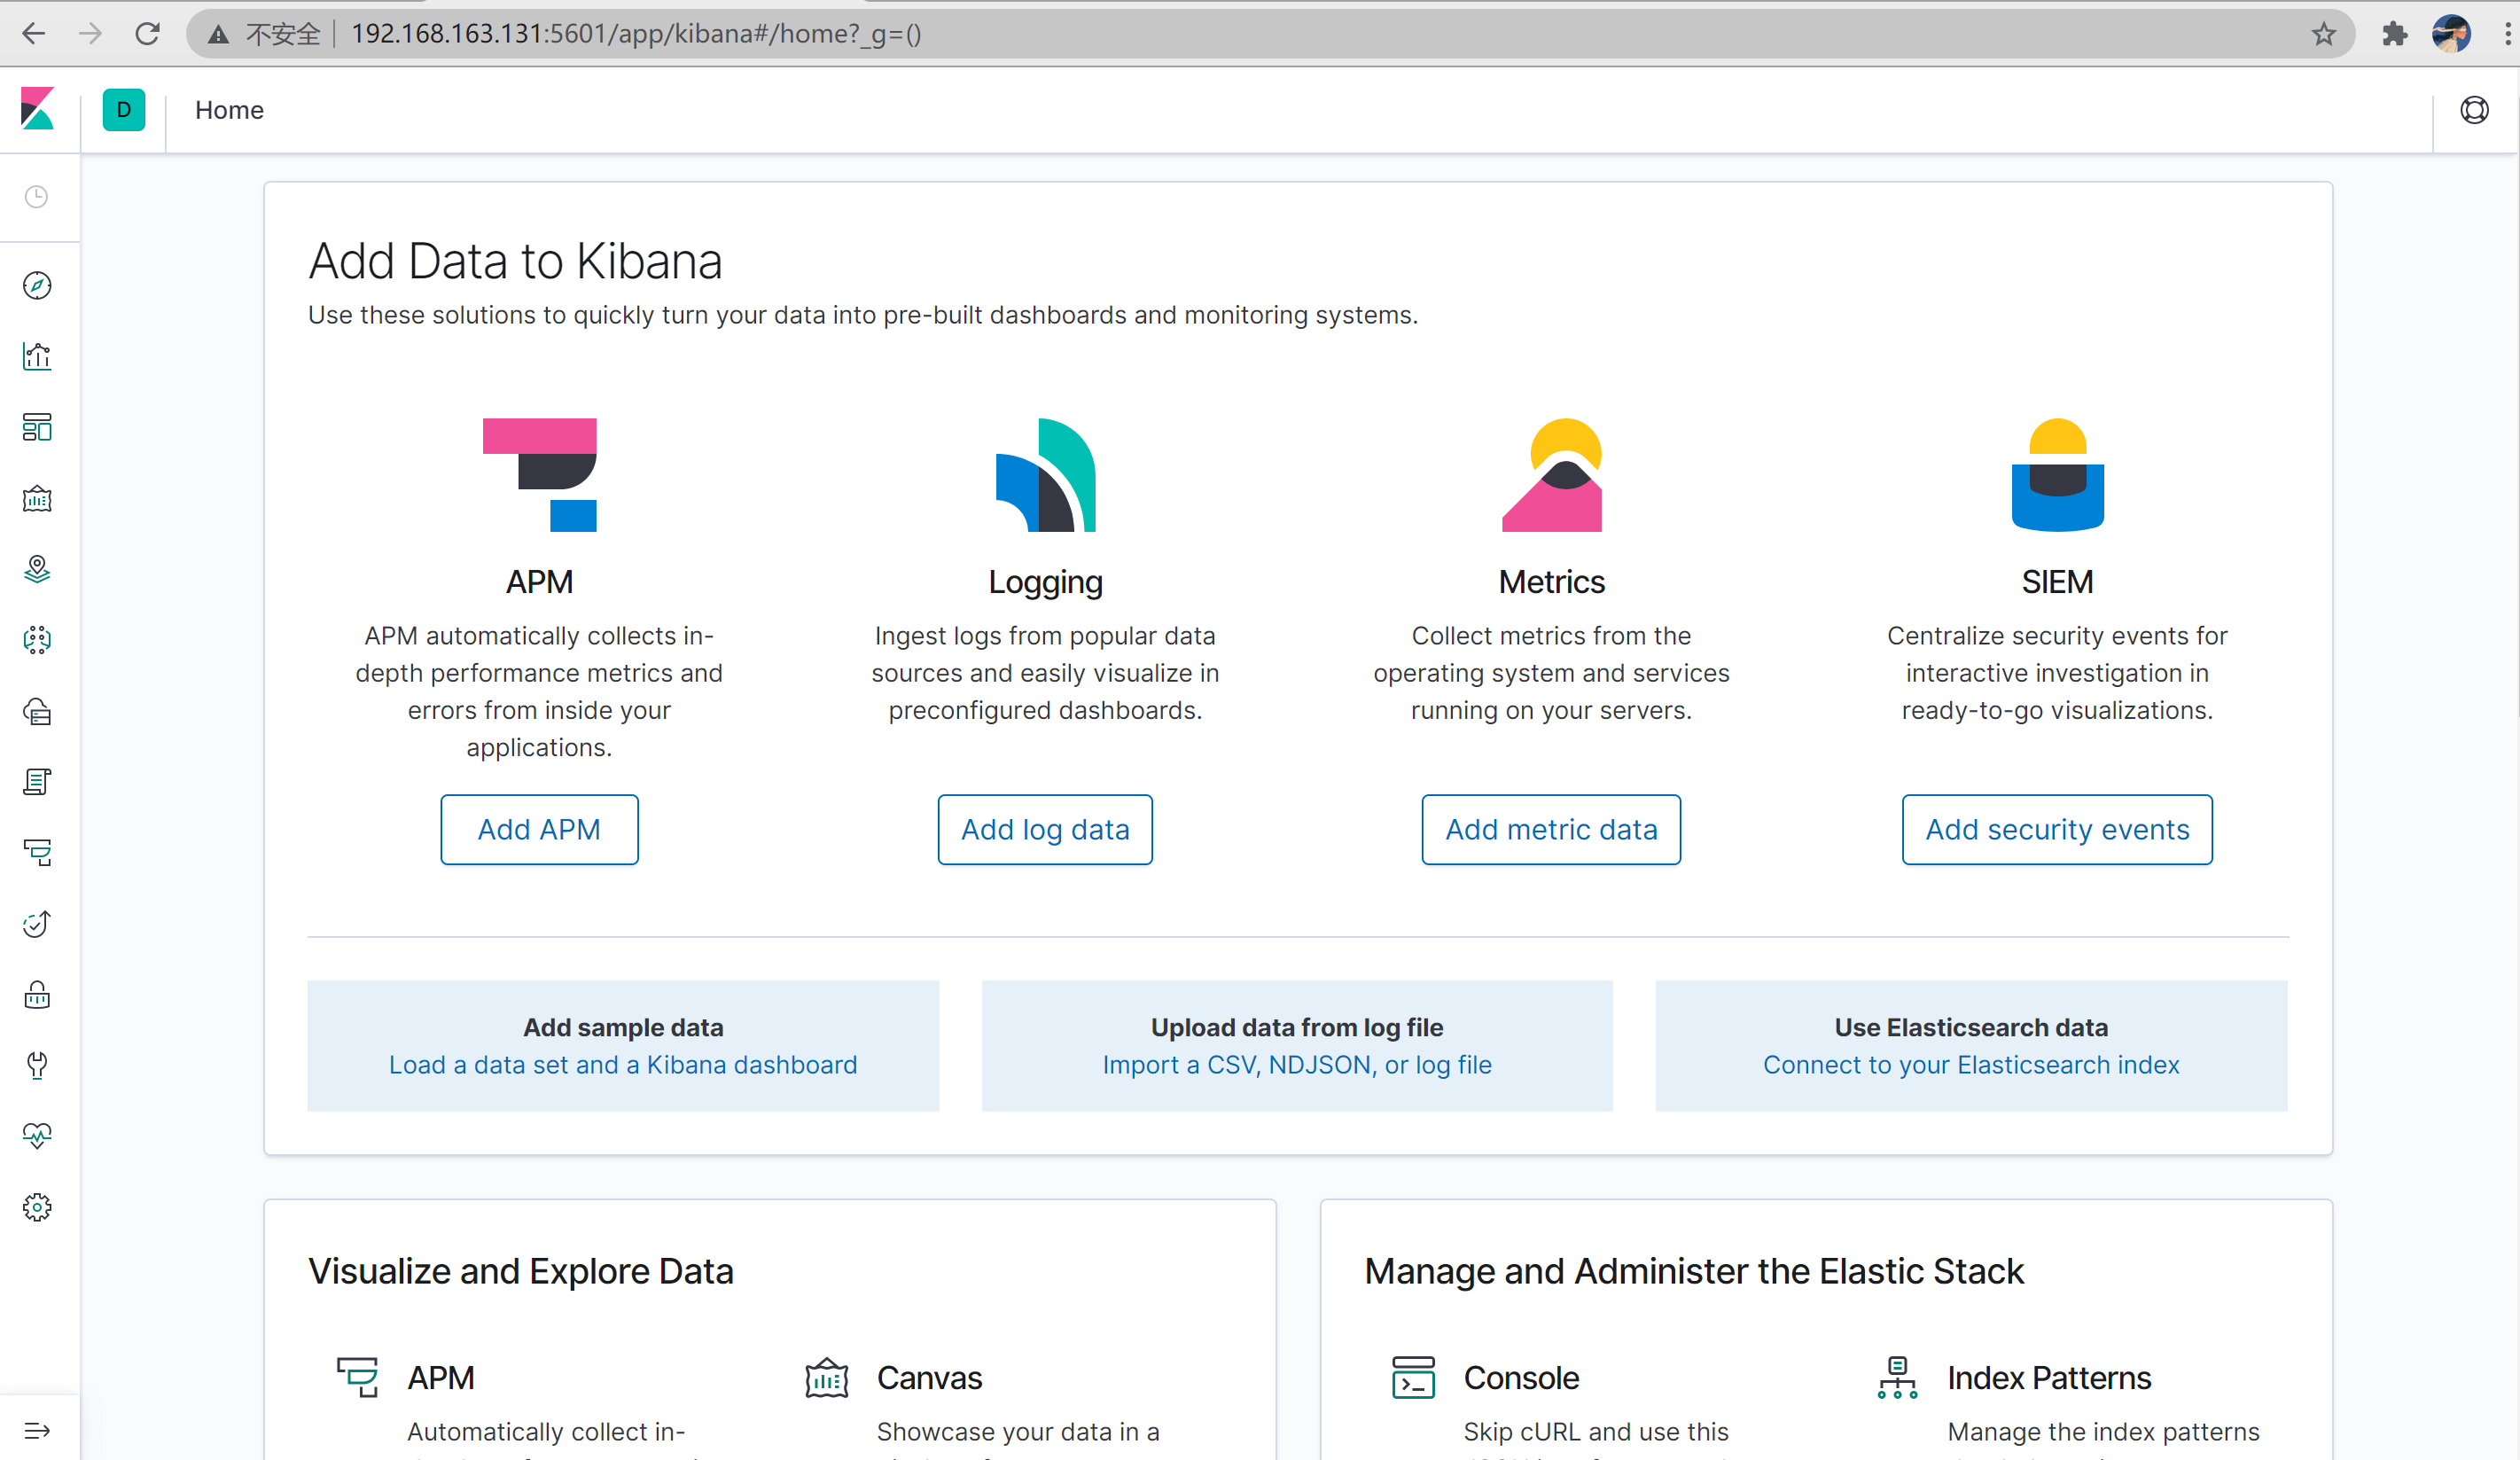The height and width of the screenshot is (1460, 2520).
Task: Click the large SIEM illustration icon
Action: point(2058,475)
